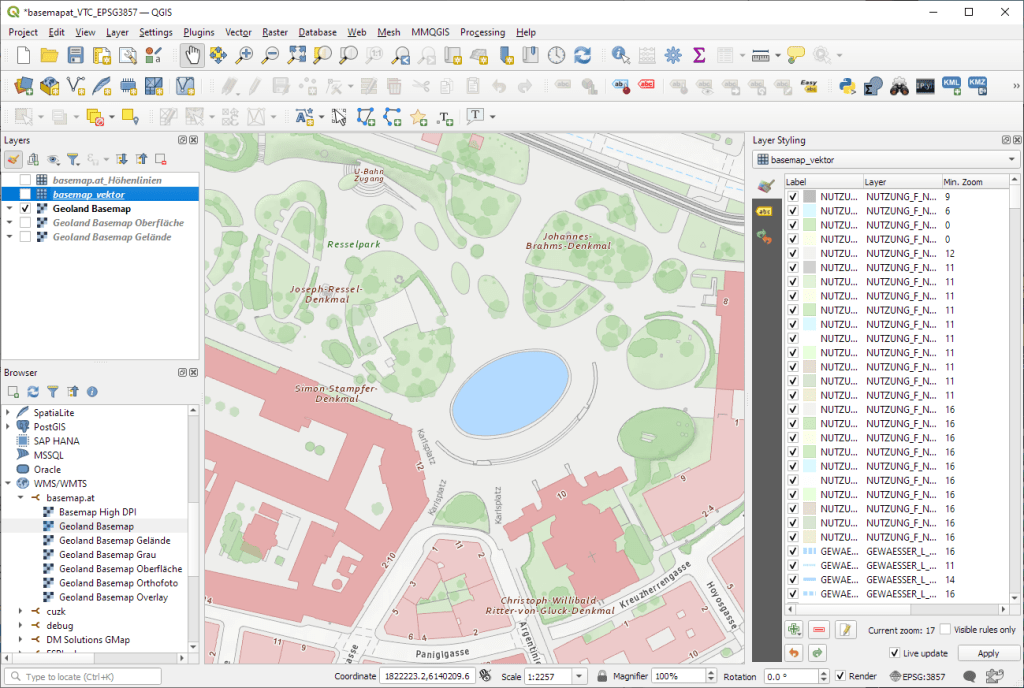Toggle visibility of Geoland Basemap layer
1024x688 pixels.
point(25,209)
